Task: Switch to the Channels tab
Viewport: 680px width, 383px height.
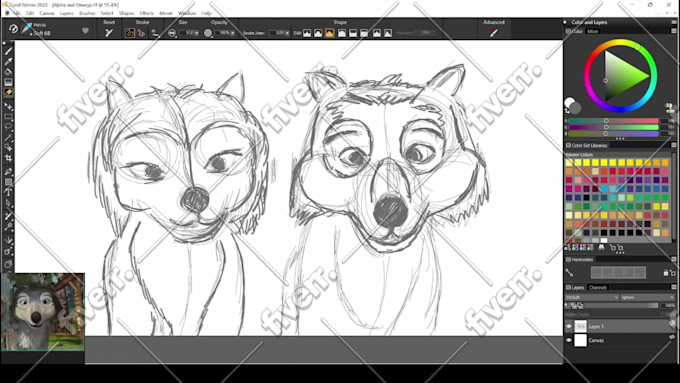Action: 598,288
